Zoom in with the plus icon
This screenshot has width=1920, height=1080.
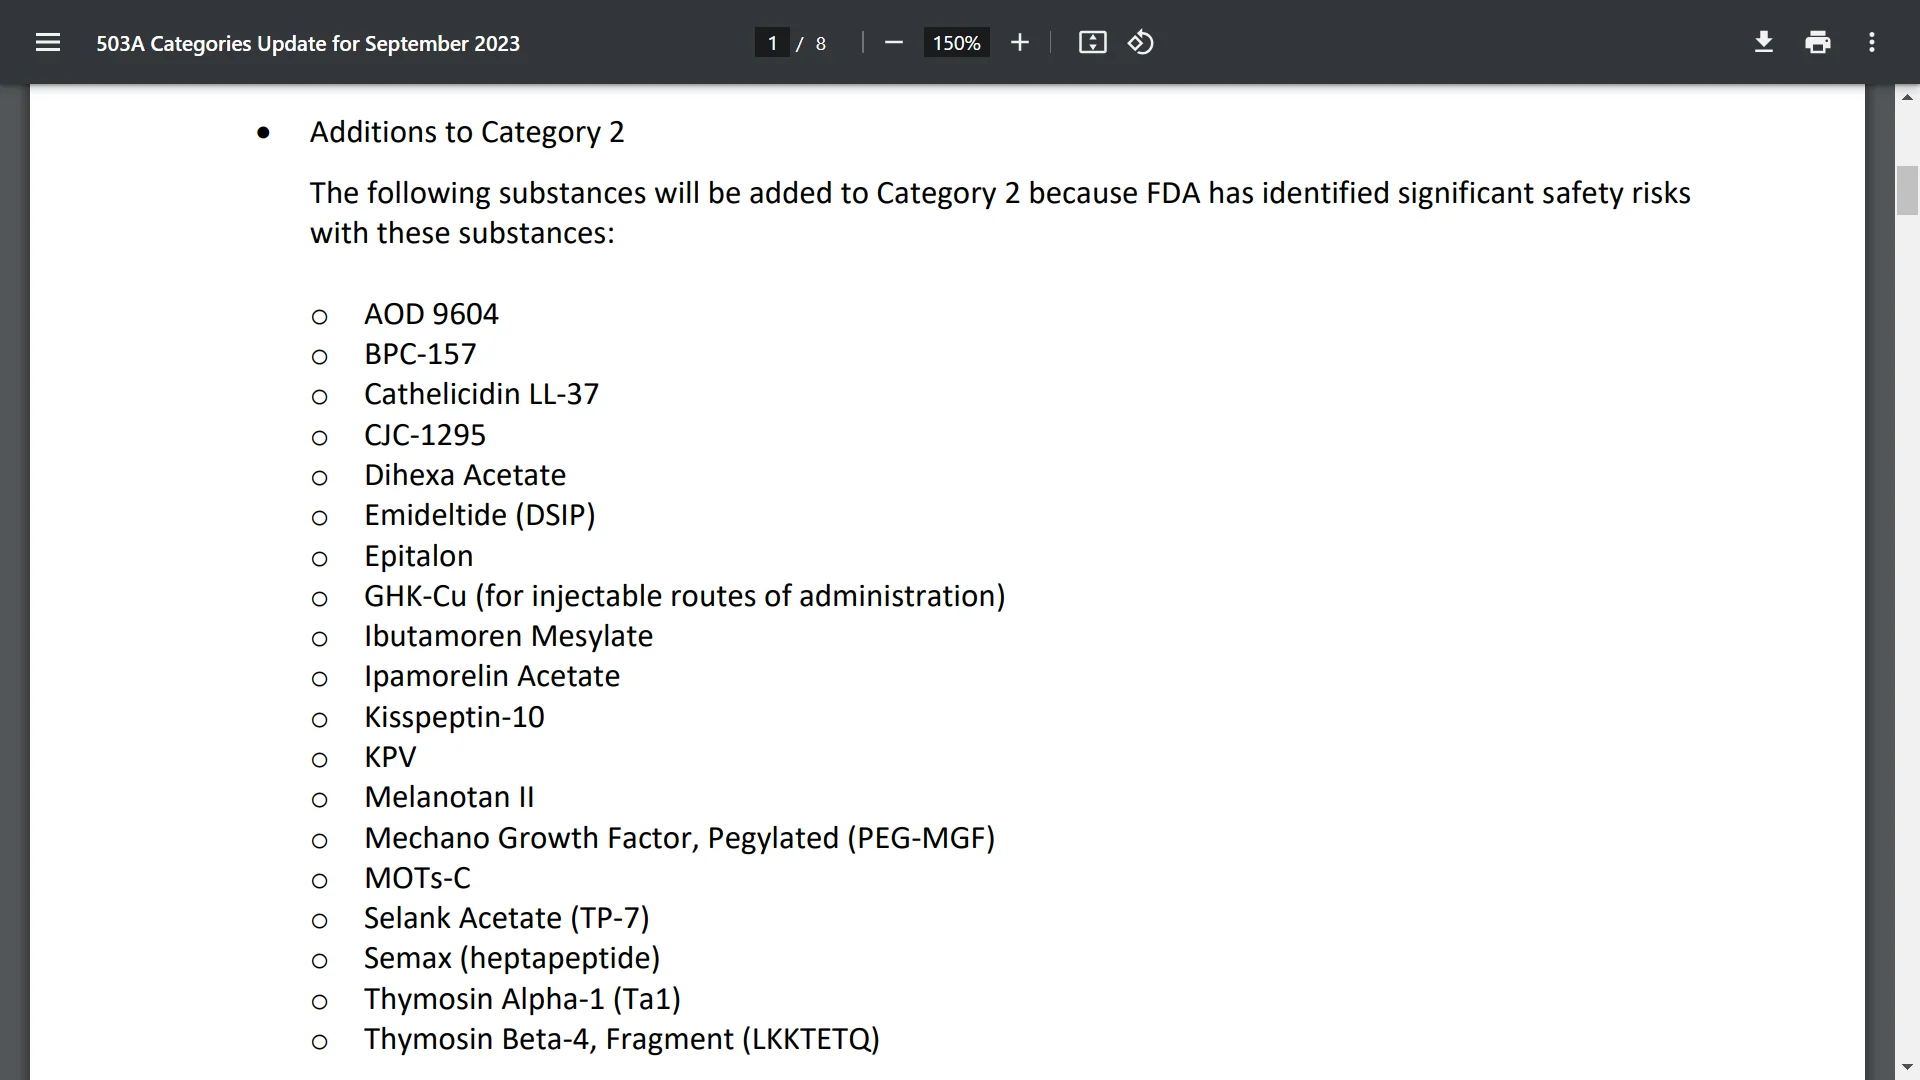click(1019, 43)
